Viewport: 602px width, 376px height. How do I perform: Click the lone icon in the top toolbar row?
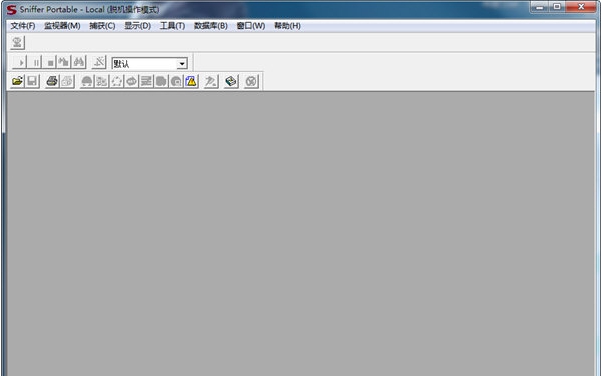coord(17,43)
